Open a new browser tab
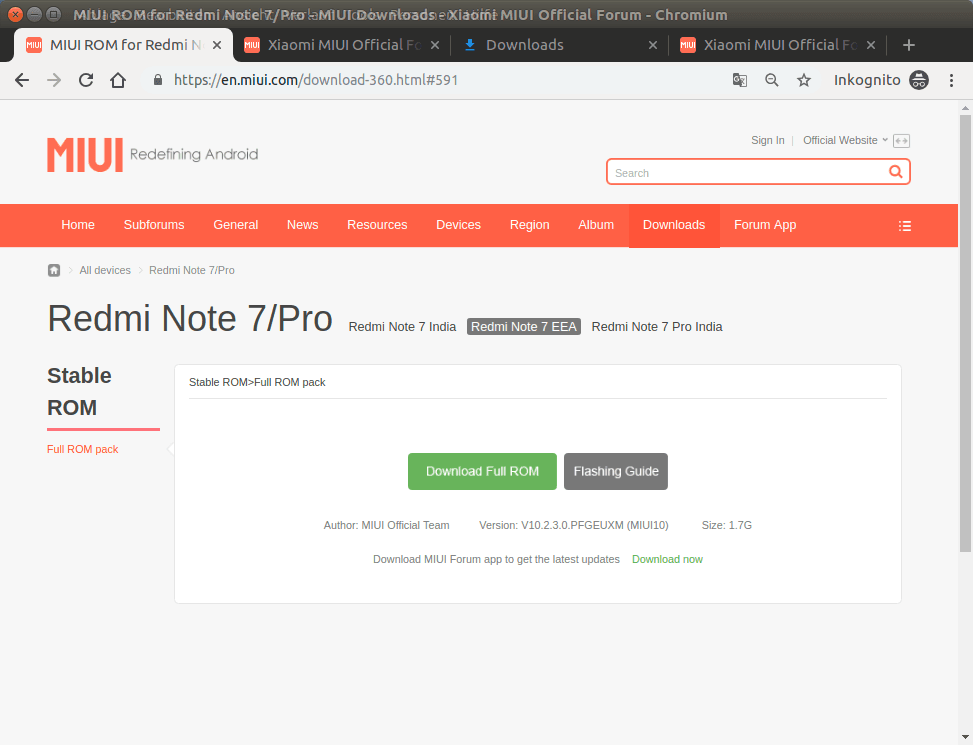 (908, 45)
